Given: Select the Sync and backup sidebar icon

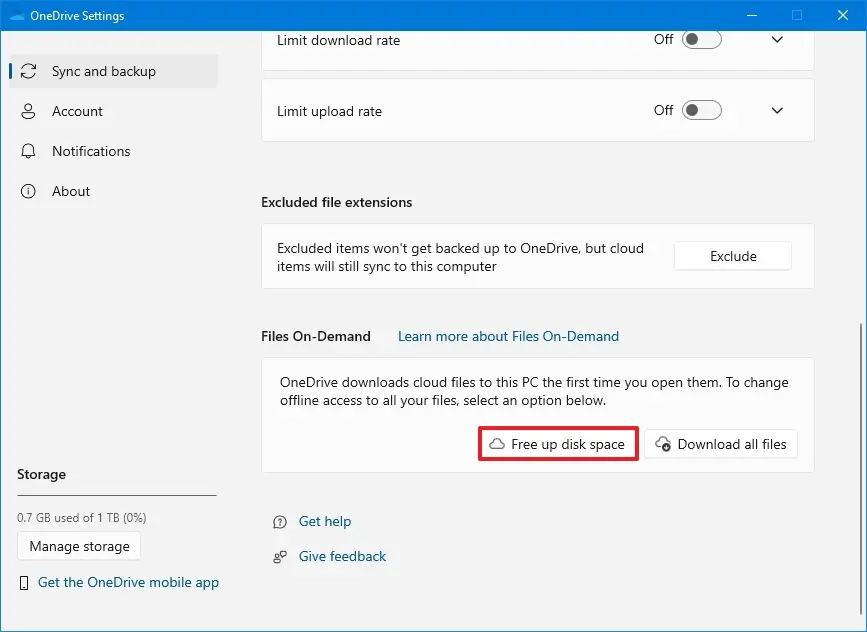Looking at the screenshot, I should click(x=30, y=71).
